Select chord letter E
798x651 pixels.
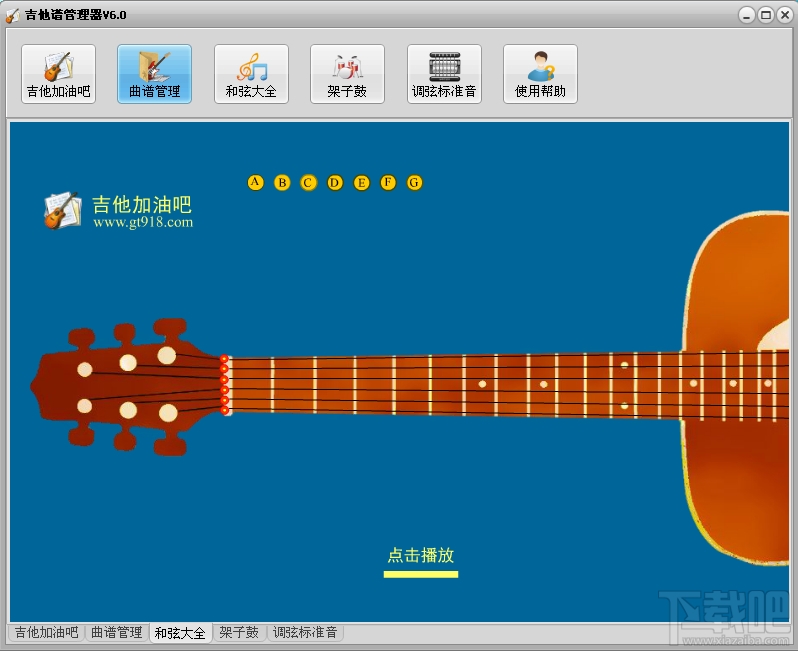coord(361,182)
